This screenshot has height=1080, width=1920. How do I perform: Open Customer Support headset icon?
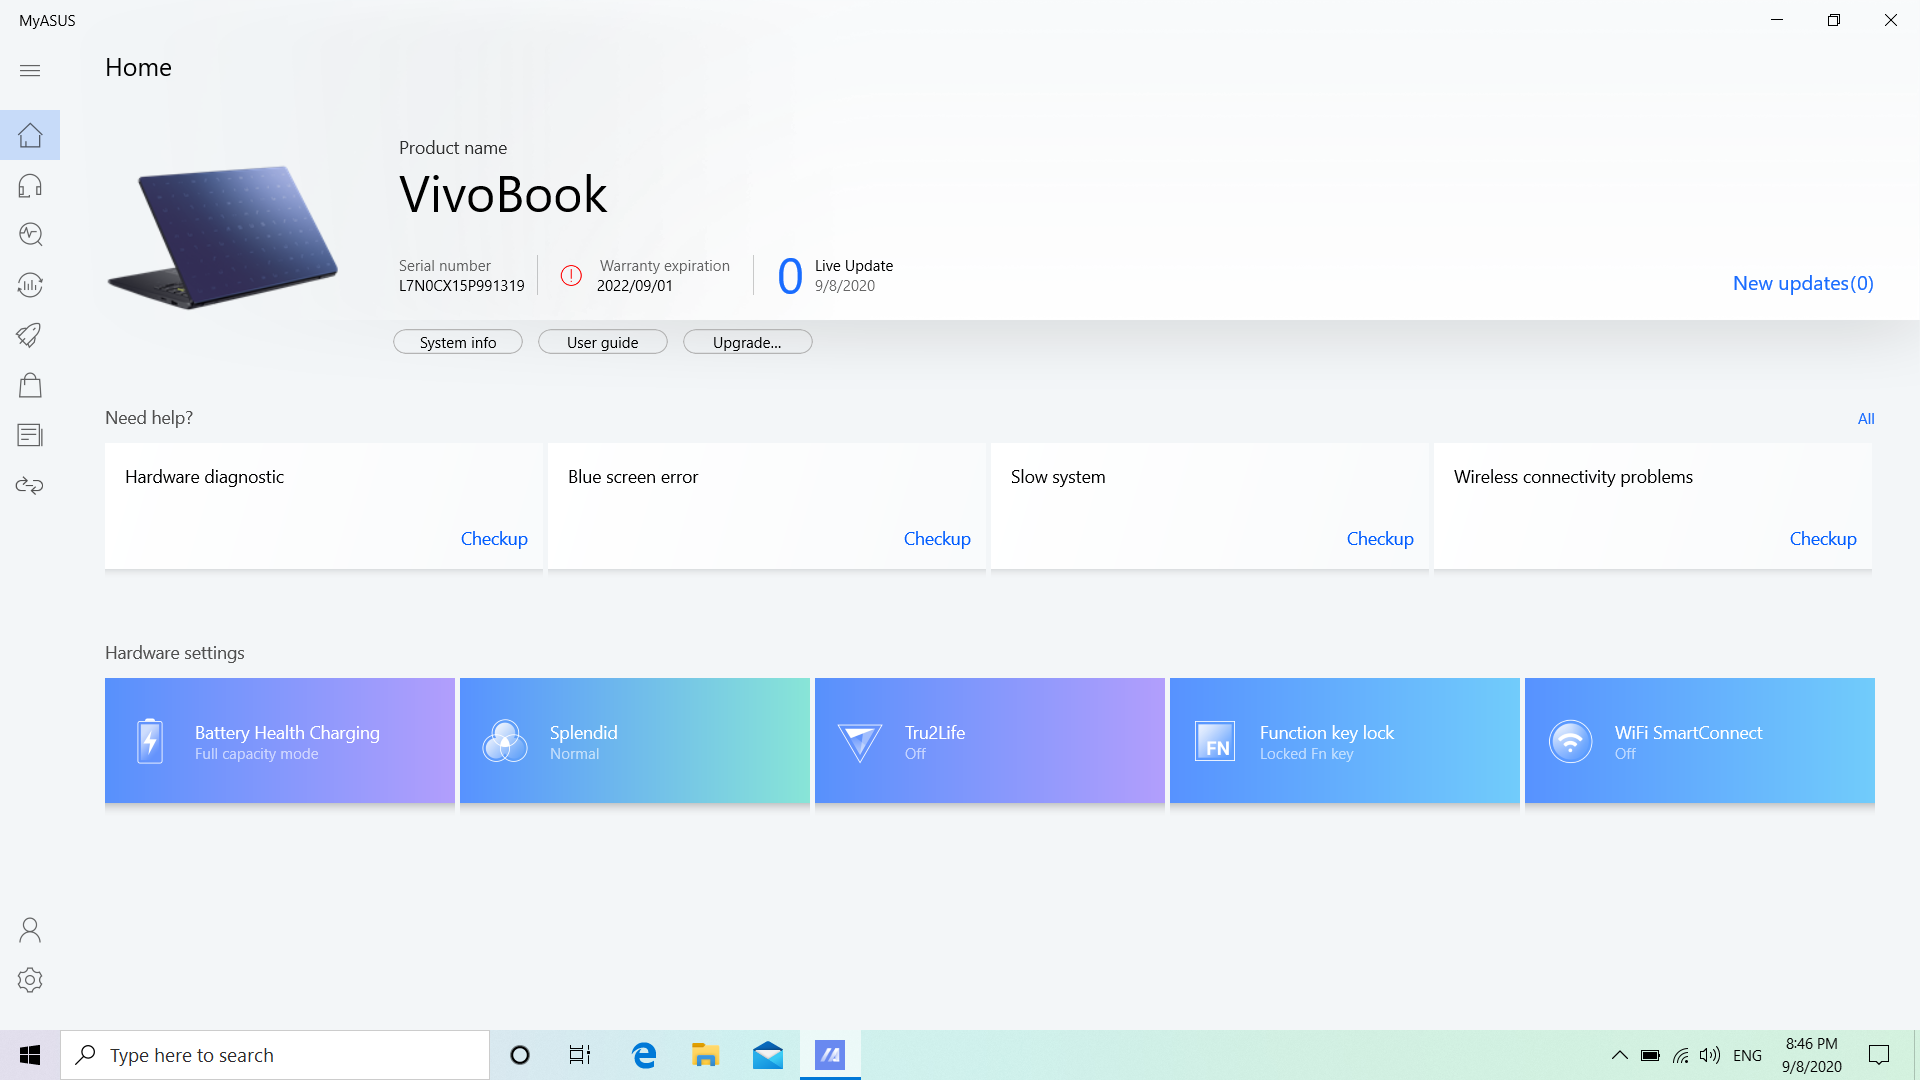tap(30, 185)
